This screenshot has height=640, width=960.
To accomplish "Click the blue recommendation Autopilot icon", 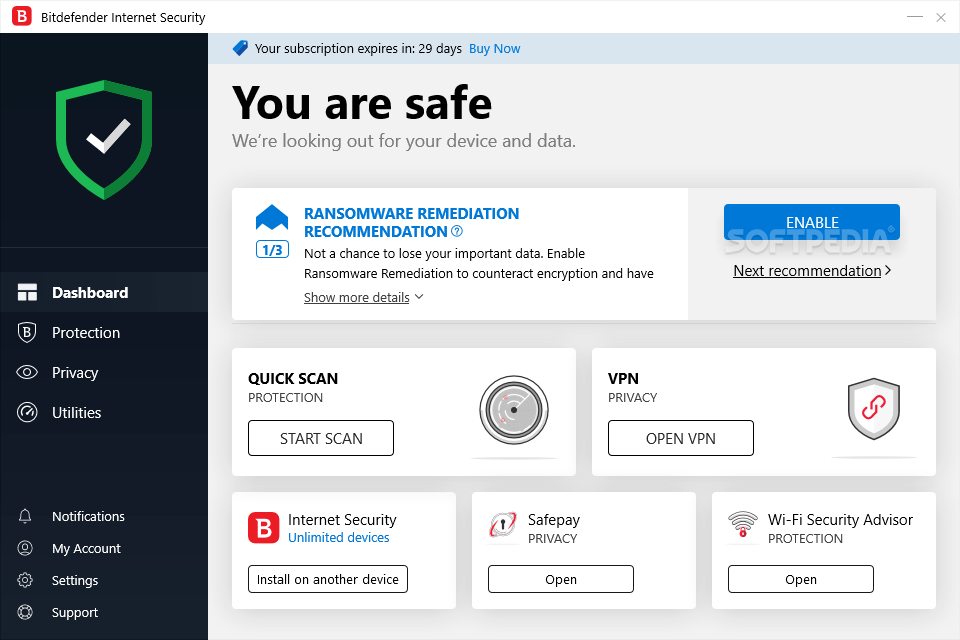I will tap(272, 217).
